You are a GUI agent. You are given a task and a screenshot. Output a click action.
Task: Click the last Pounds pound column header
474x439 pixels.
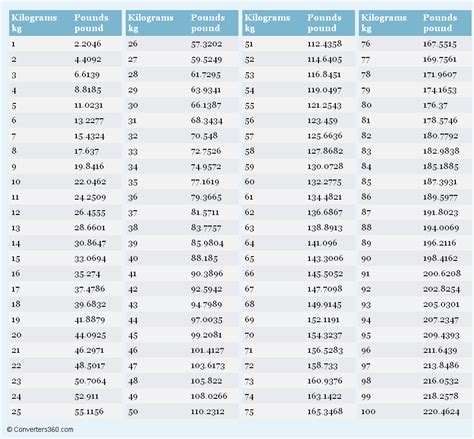coord(440,23)
